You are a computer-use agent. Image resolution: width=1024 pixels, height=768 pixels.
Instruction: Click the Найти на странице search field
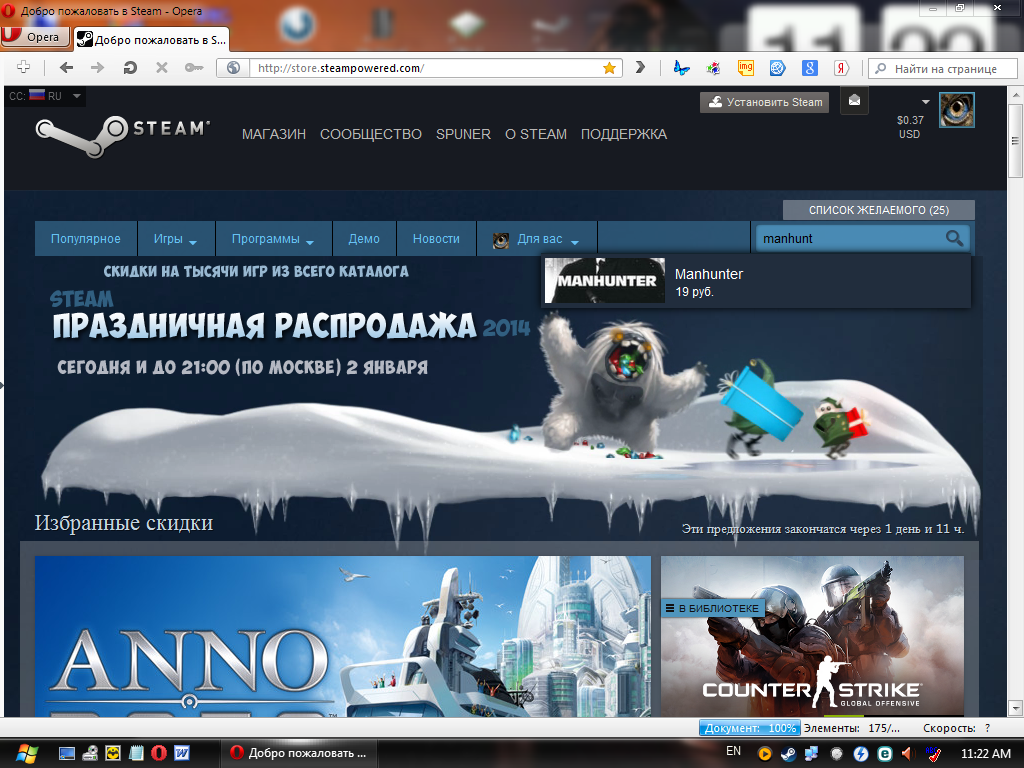tap(944, 68)
